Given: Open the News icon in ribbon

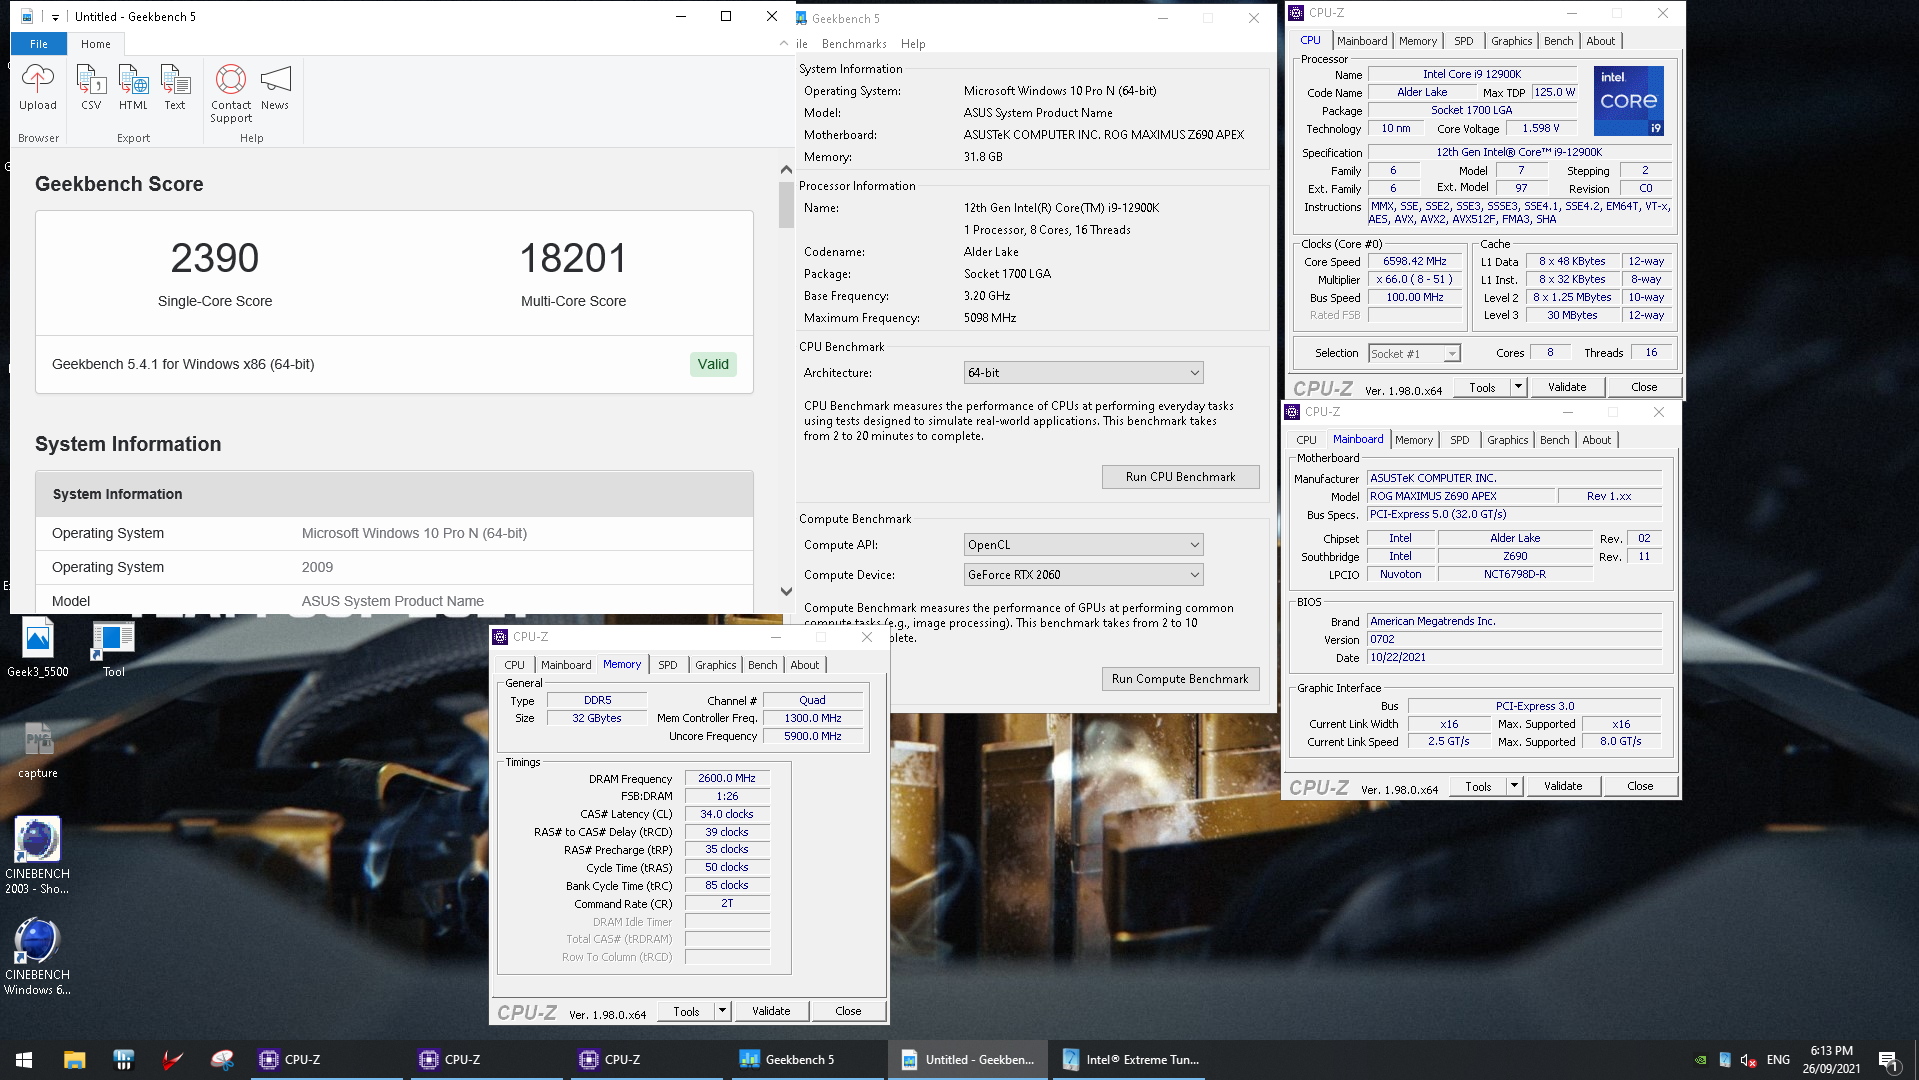Looking at the screenshot, I should 275,88.
